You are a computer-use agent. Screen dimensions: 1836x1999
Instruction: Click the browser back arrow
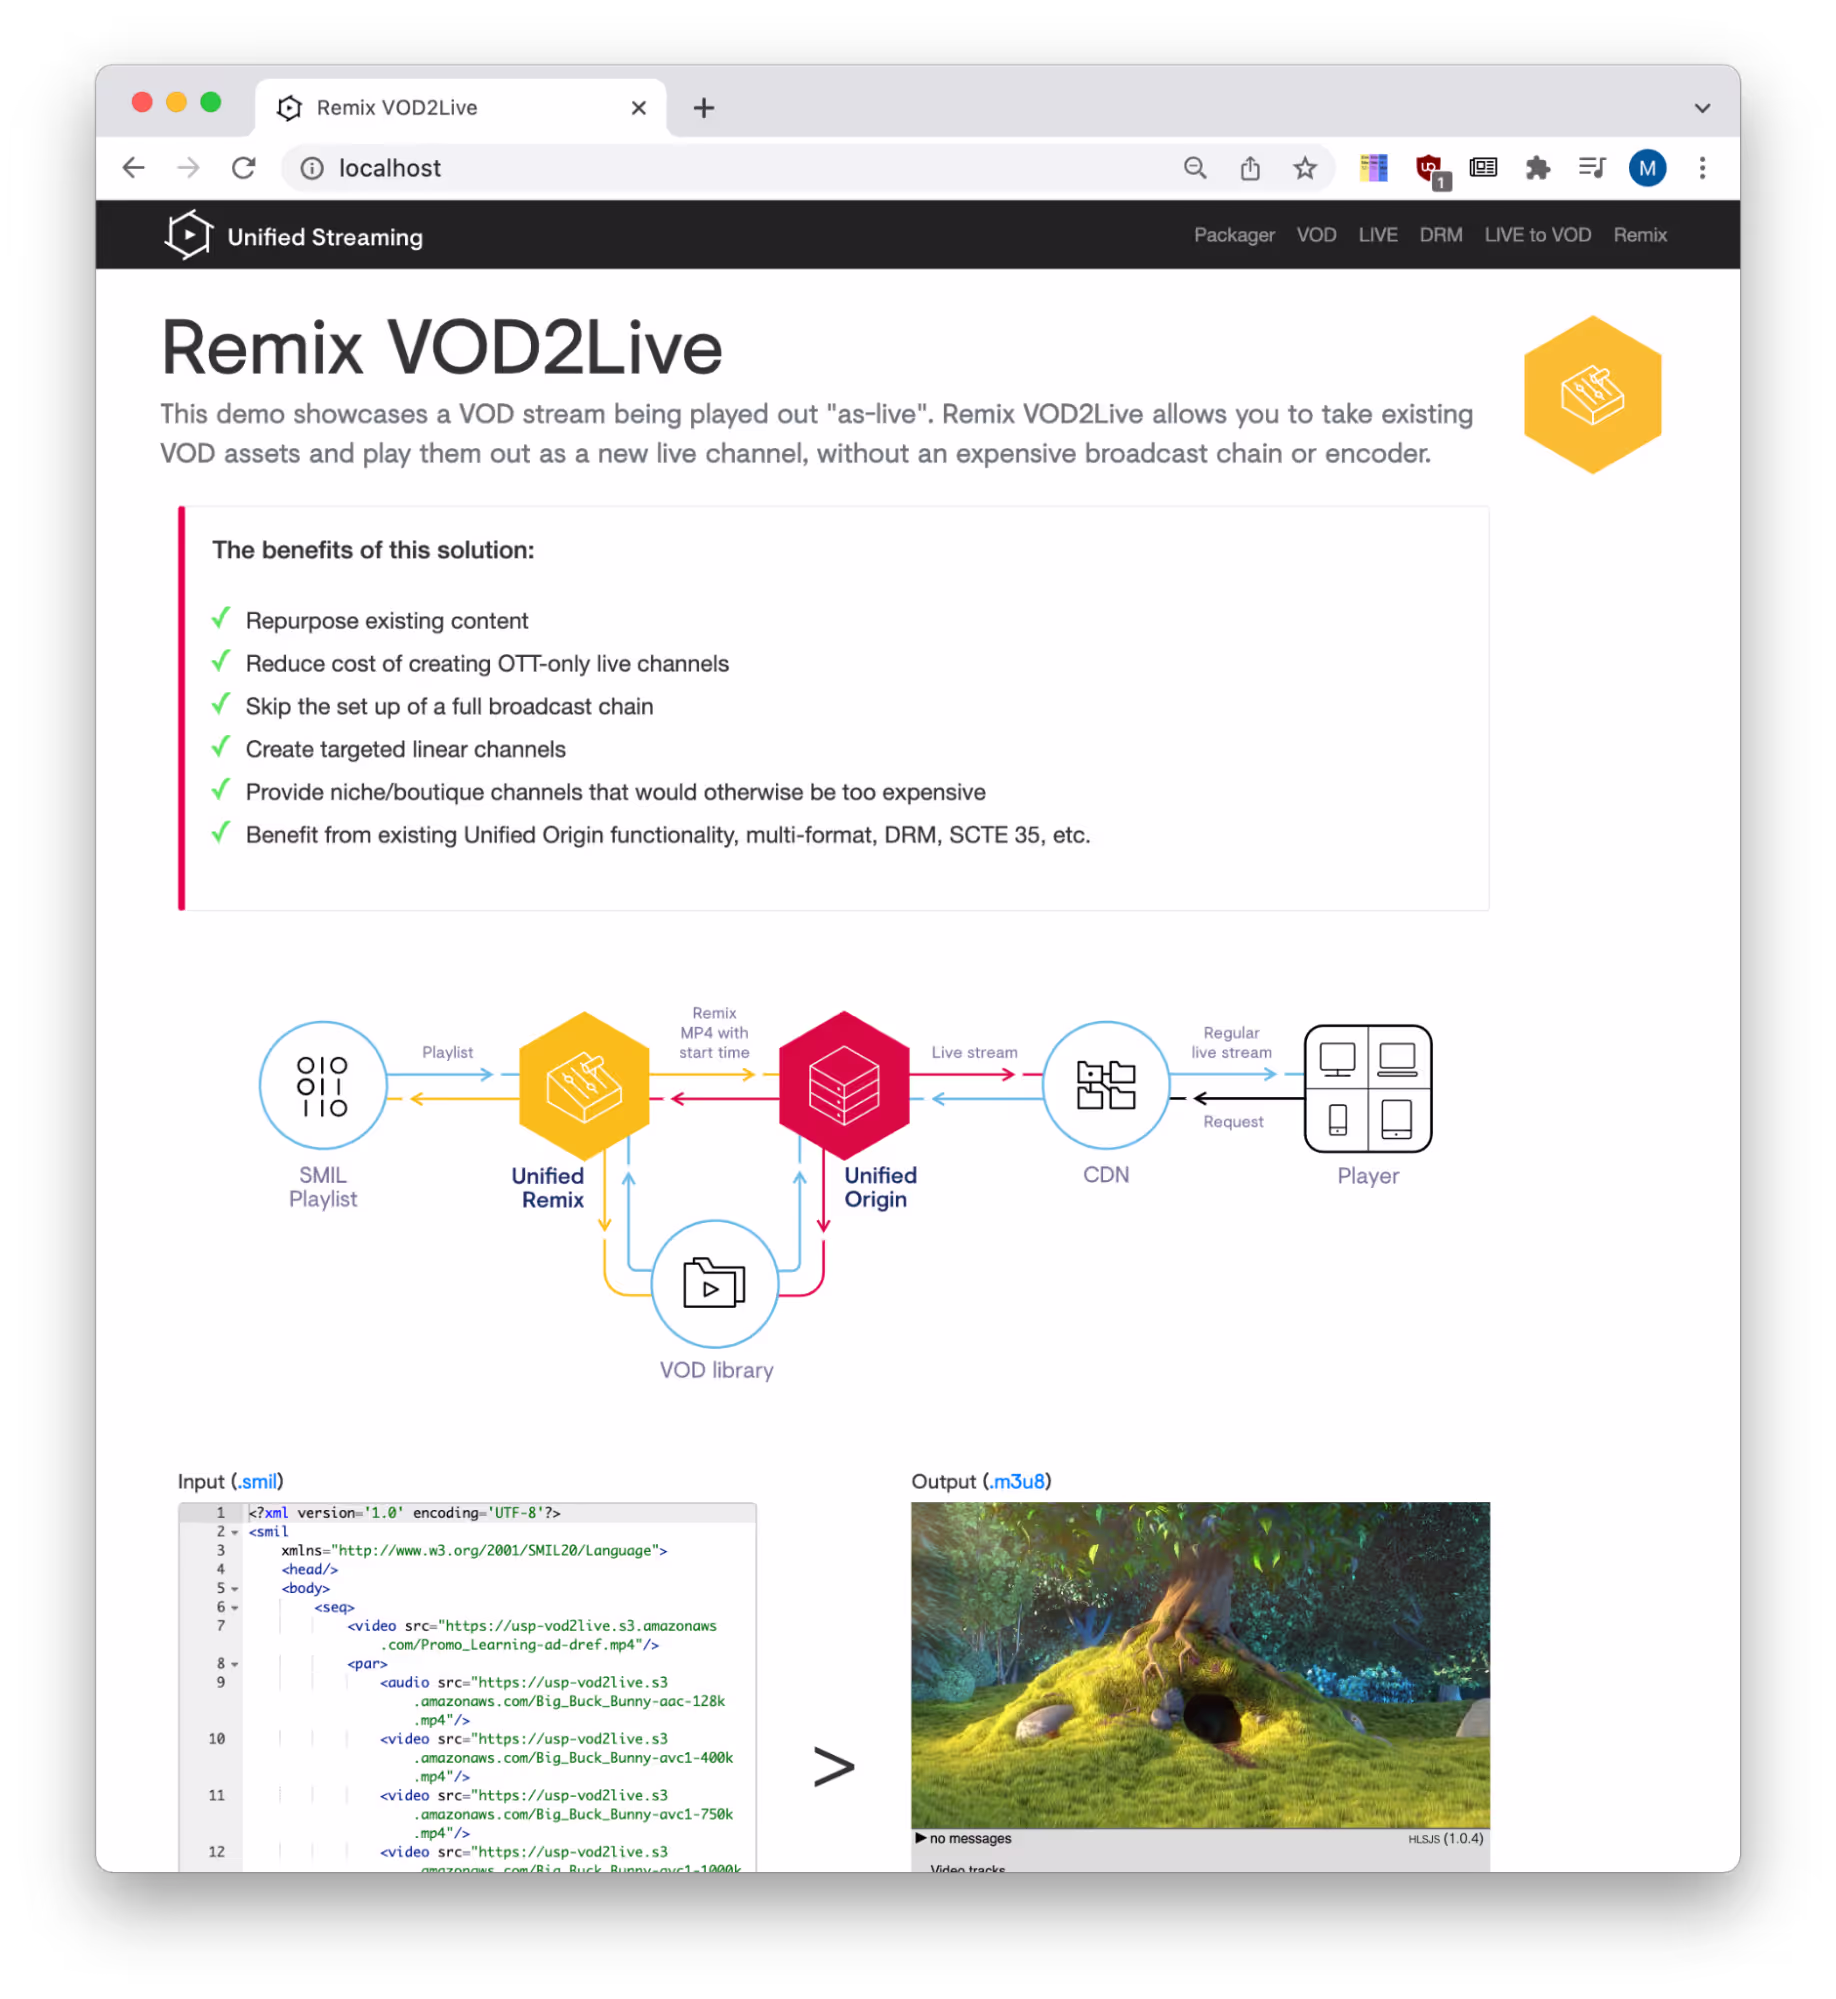133,167
